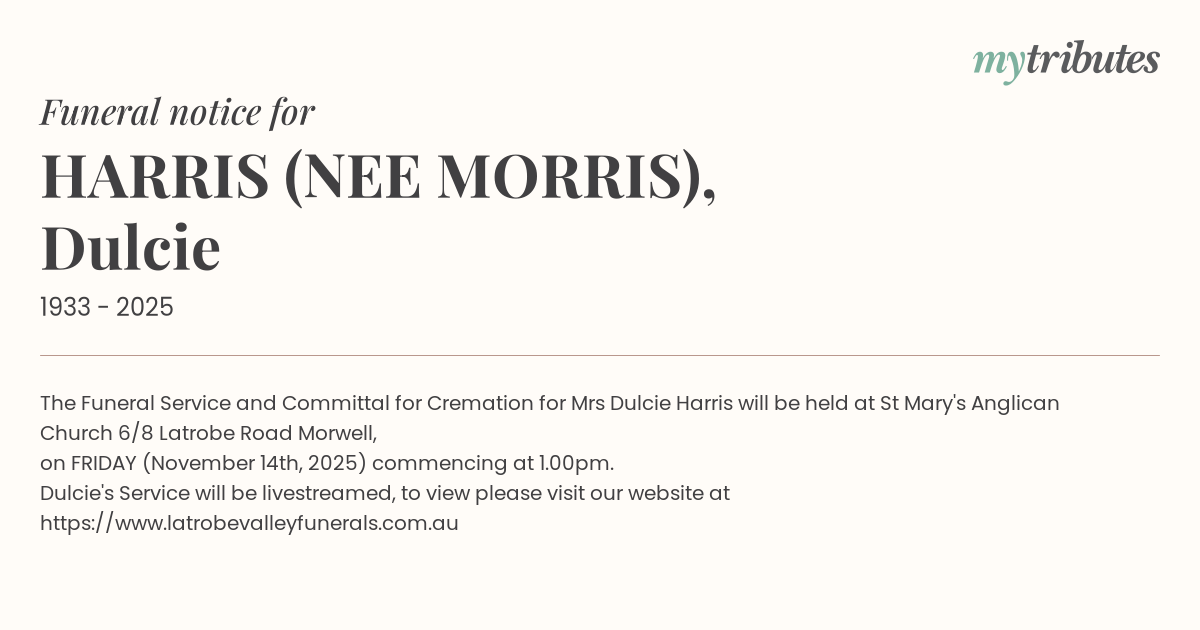Viewport: 1200px width, 630px height.
Task: Click "St Mary's Anglican" venue text
Action: pyautogui.click(x=969, y=403)
